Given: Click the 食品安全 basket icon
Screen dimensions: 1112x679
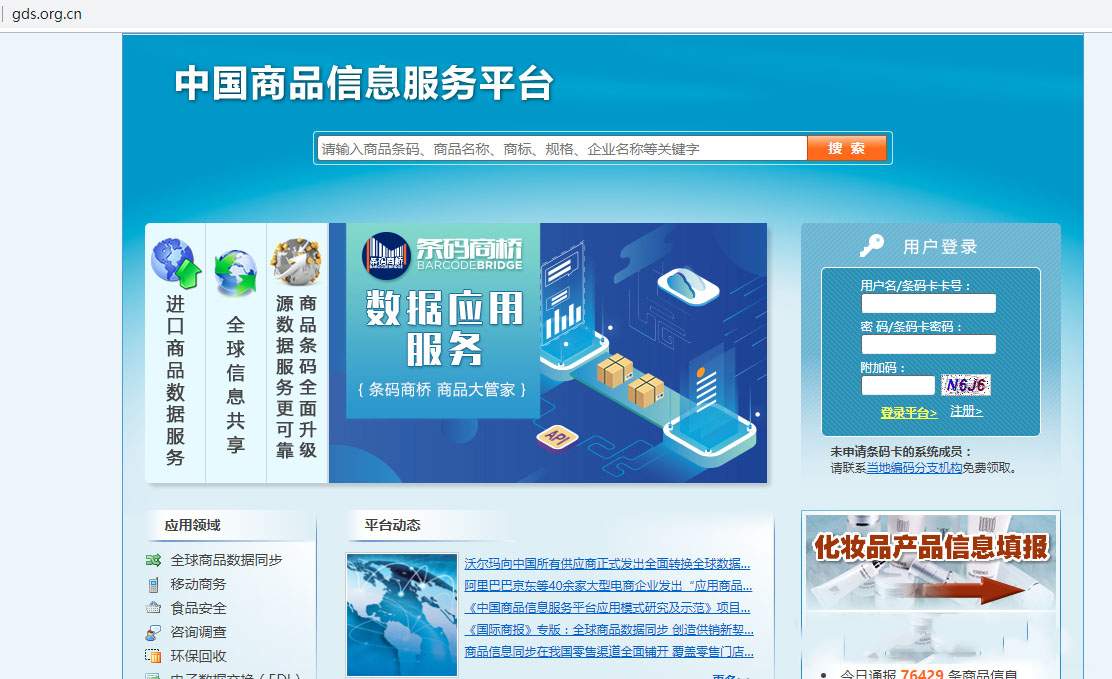Looking at the screenshot, I should [153, 608].
